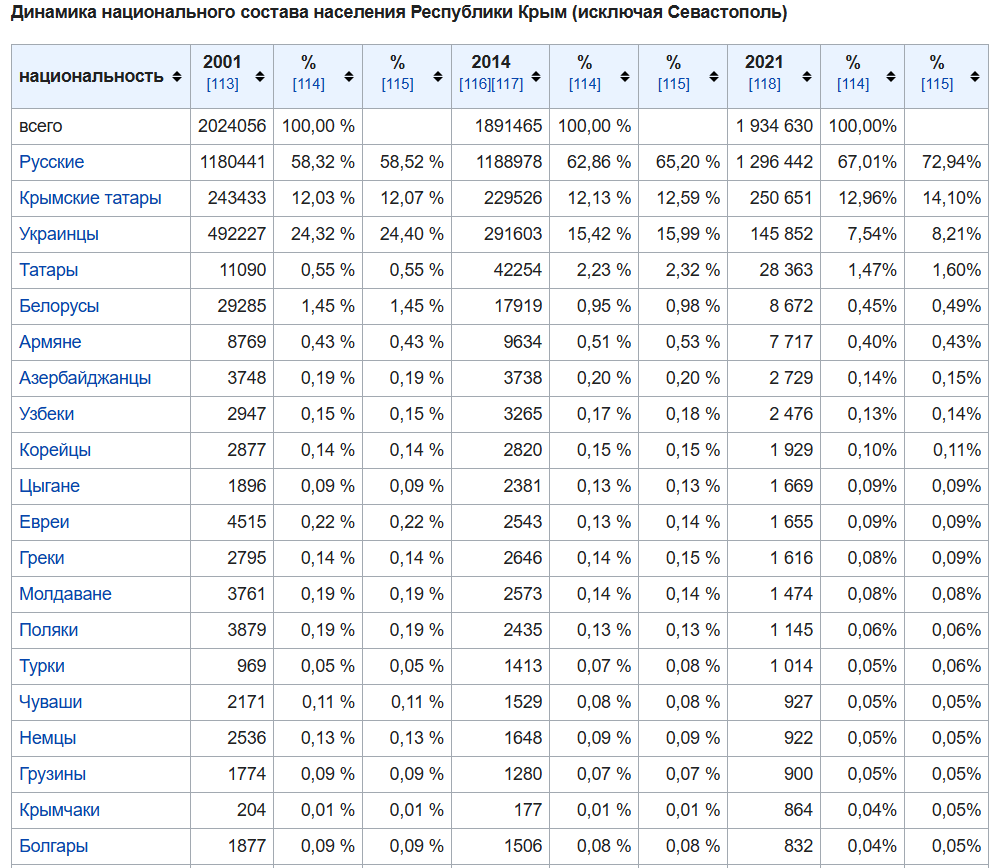Screen dimensions: 992x868
Task: Select the total value 2024056
Action: click(232, 127)
